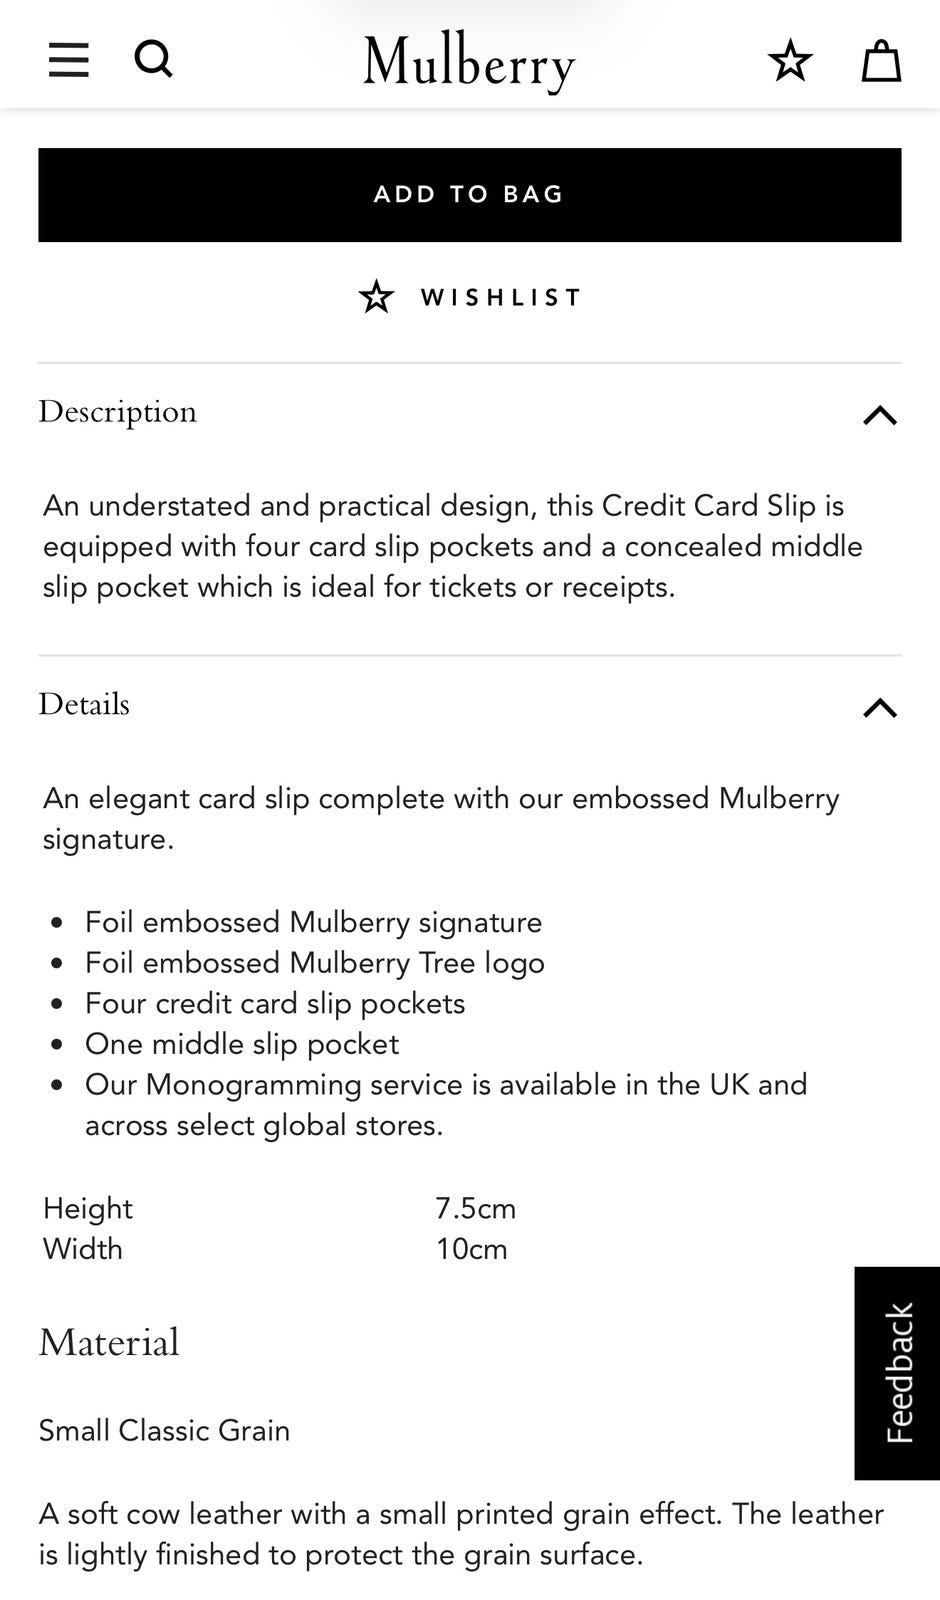
Task: Click the Description section heading
Action: [118, 412]
